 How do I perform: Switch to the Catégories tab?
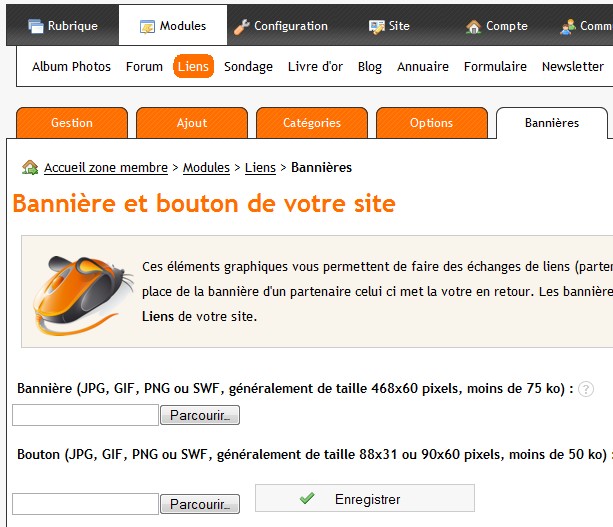click(x=312, y=123)
